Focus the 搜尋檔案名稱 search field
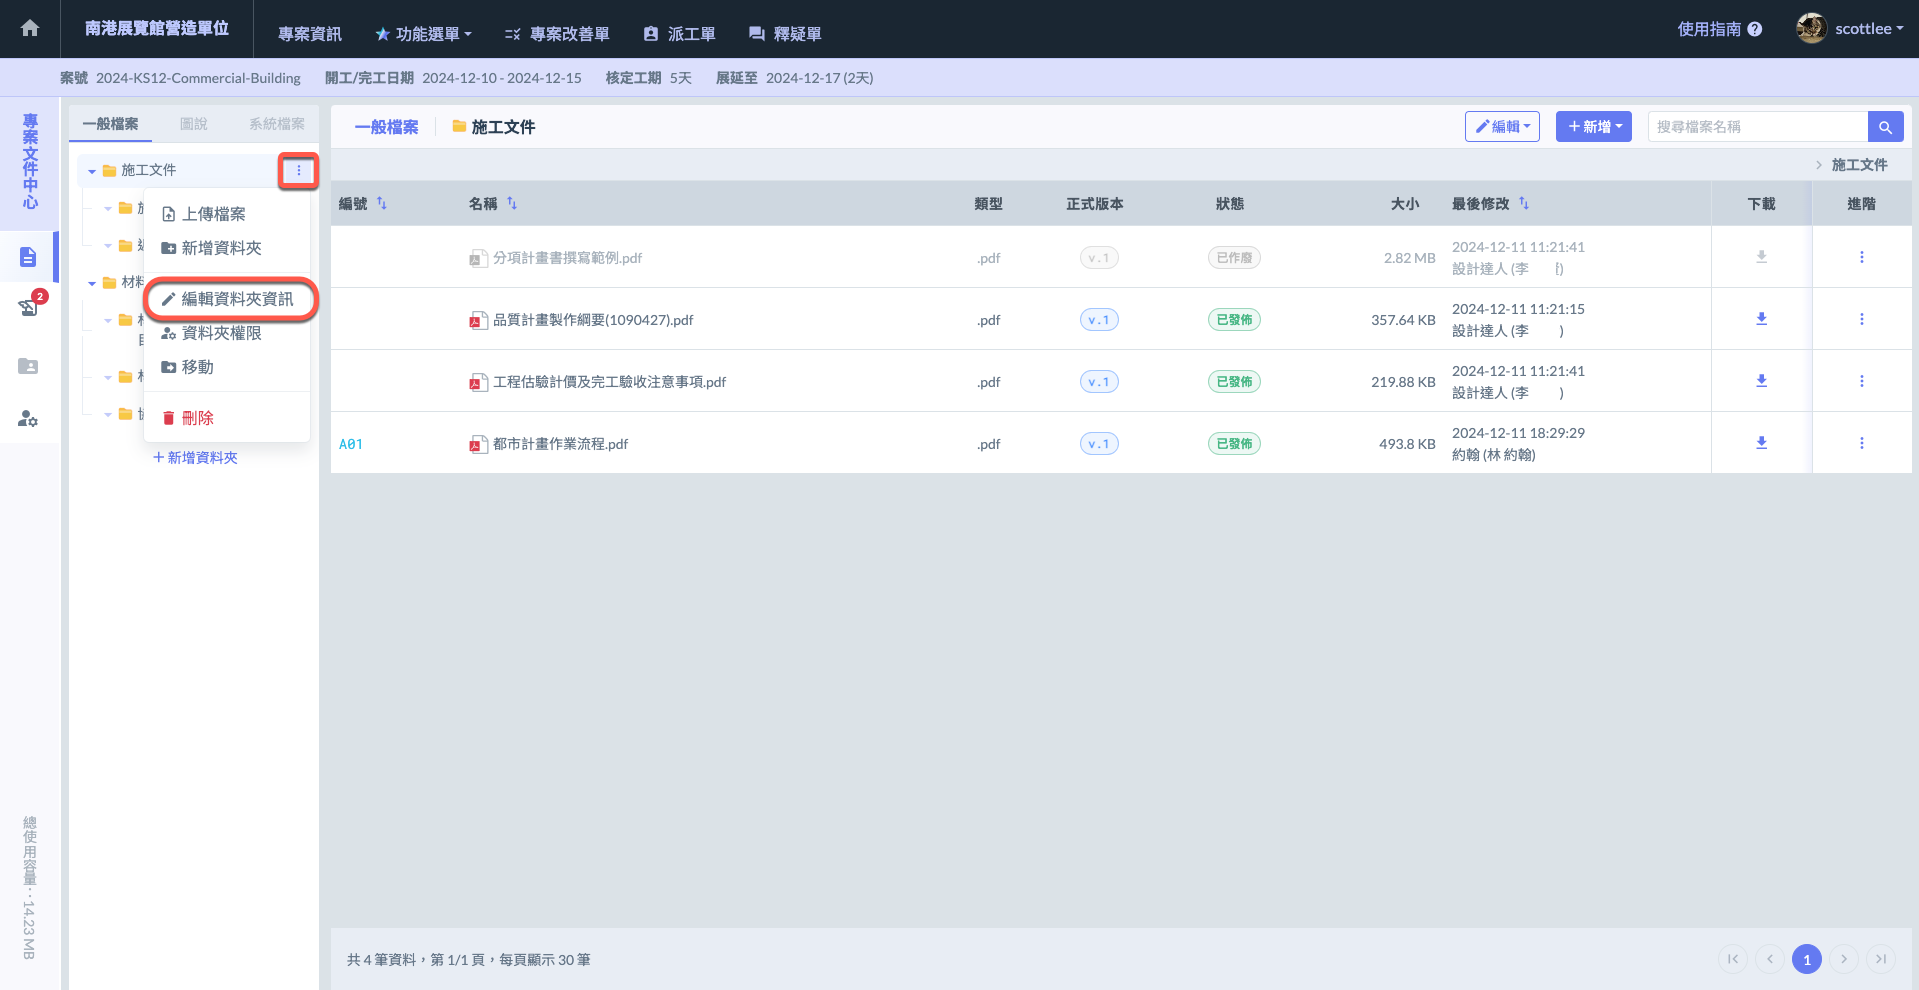This screenshot has height=990, width=1919. click(x=1756, y=127)
